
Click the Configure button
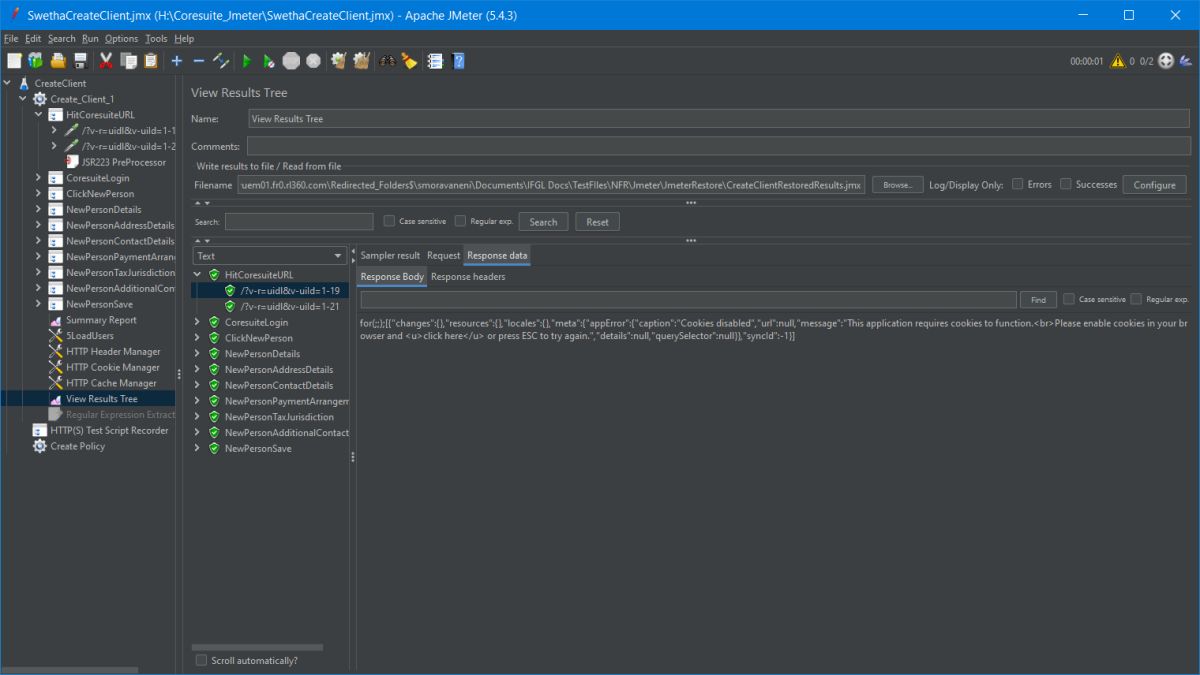click(1154, 185)
